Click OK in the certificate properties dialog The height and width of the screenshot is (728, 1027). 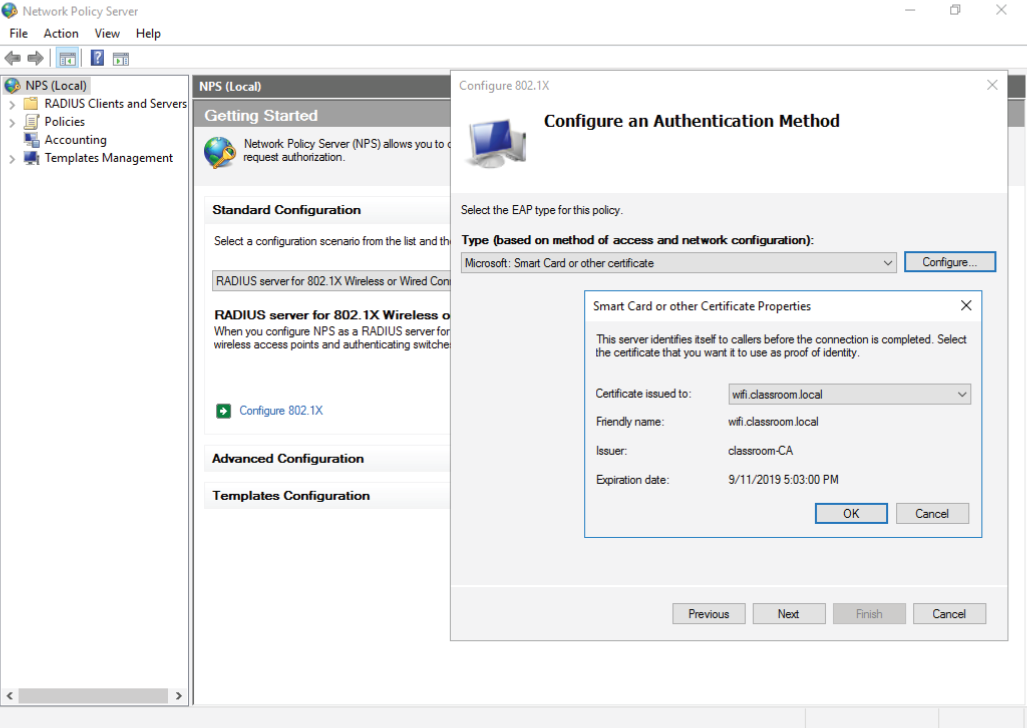[x=851, y=514]
